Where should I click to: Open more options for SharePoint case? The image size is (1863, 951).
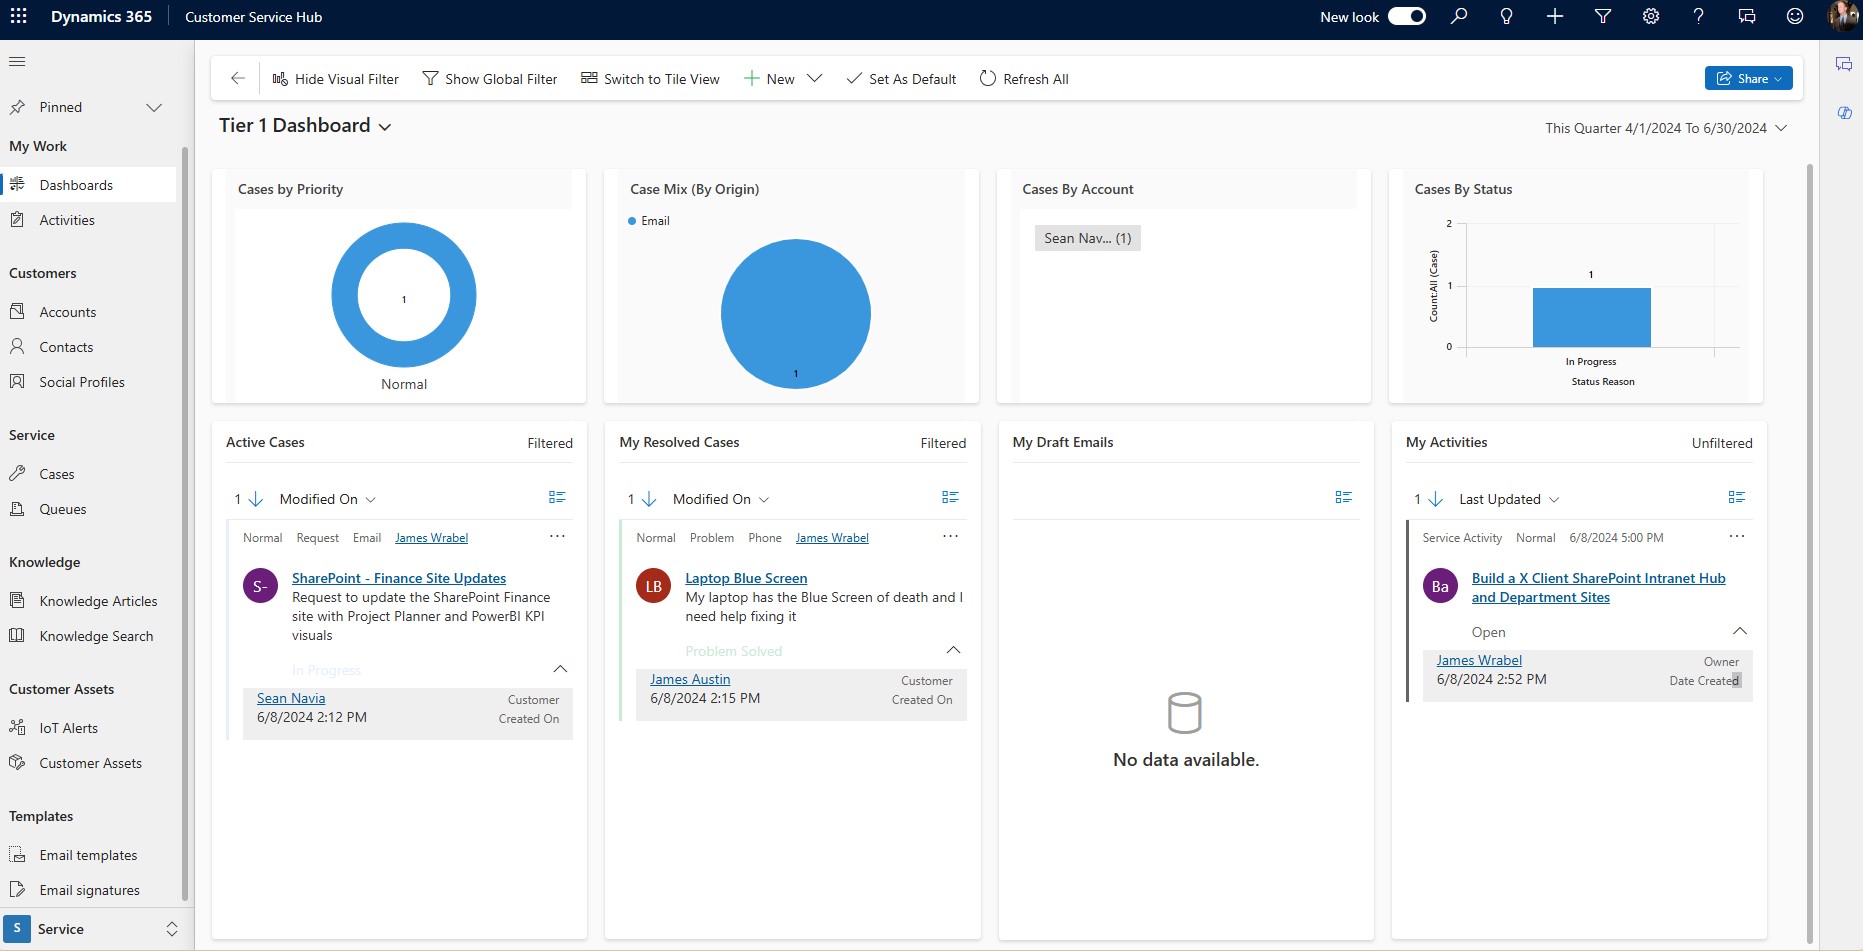pyautogui.click(x=557, y=537)
